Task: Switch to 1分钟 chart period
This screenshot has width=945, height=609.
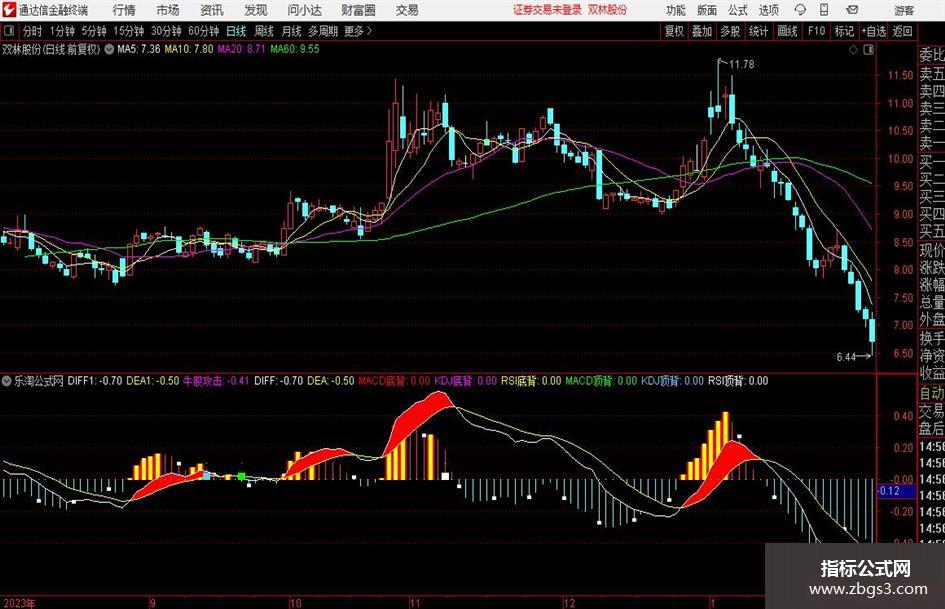Action: click(62, 31)
